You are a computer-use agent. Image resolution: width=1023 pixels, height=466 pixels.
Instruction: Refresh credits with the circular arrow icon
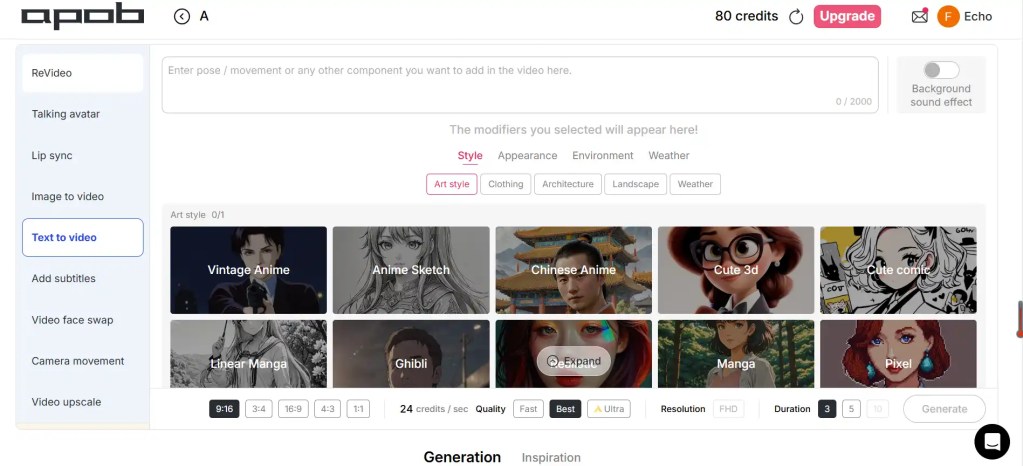796,17
